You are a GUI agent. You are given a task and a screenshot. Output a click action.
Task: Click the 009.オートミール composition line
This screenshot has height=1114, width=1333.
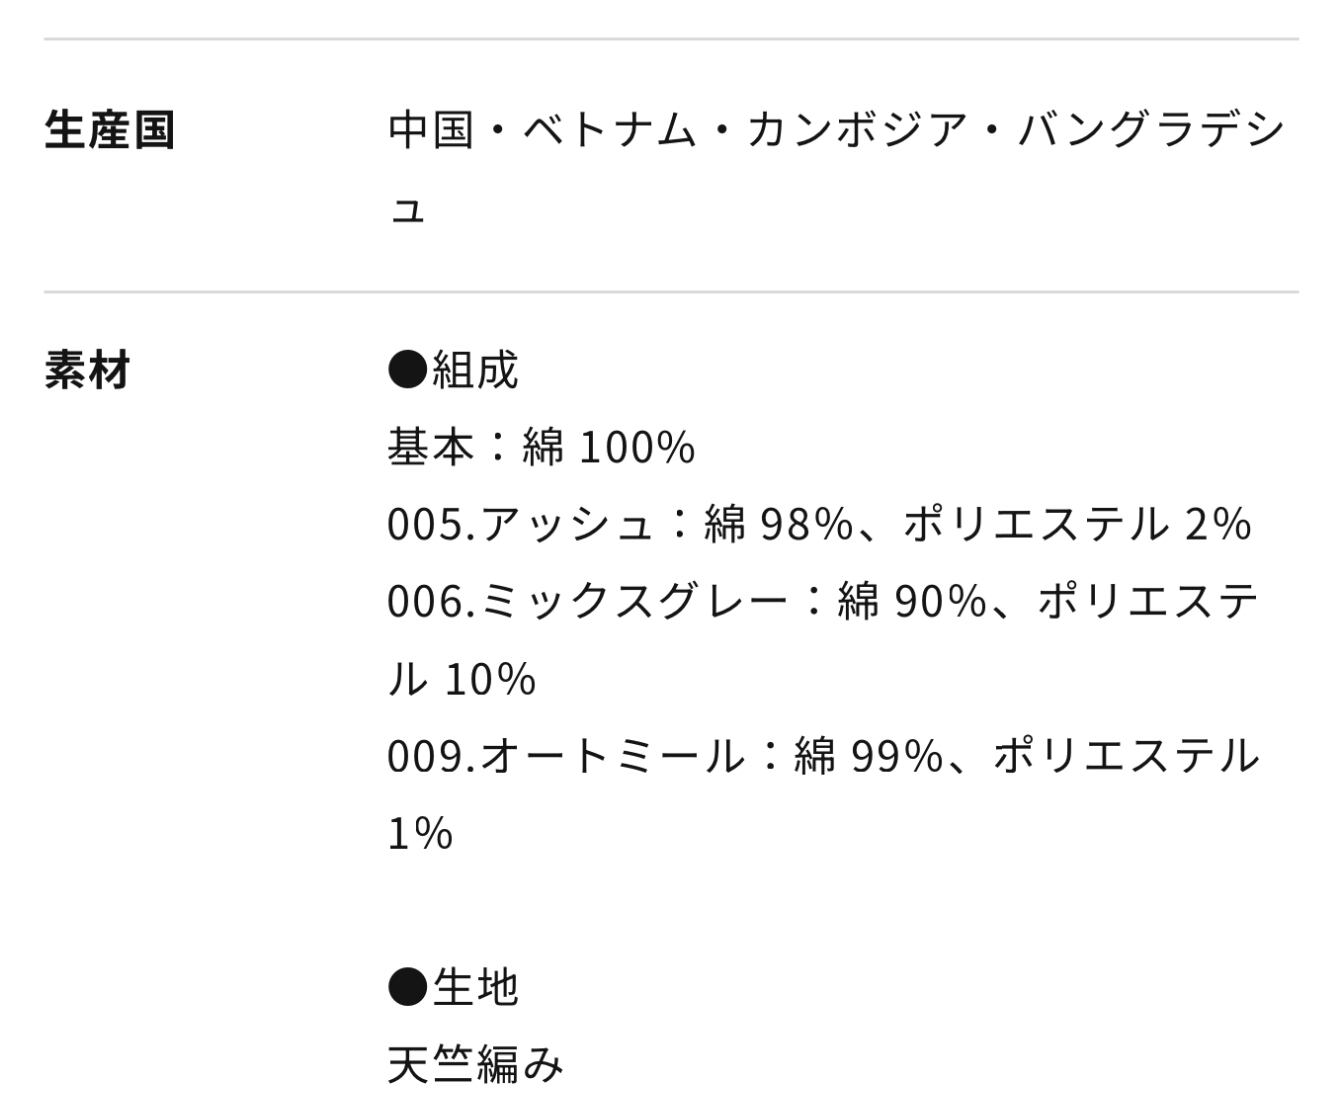pos(822,757)
